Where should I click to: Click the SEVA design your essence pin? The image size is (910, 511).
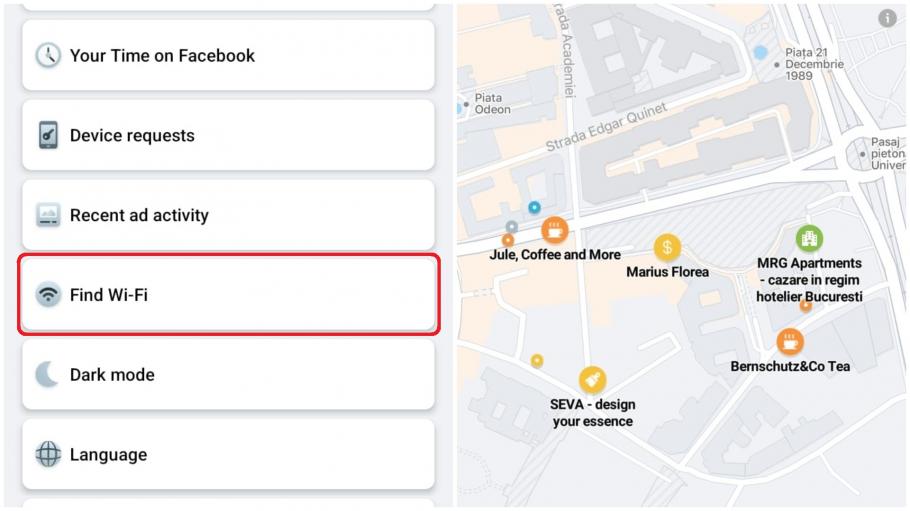592,380
